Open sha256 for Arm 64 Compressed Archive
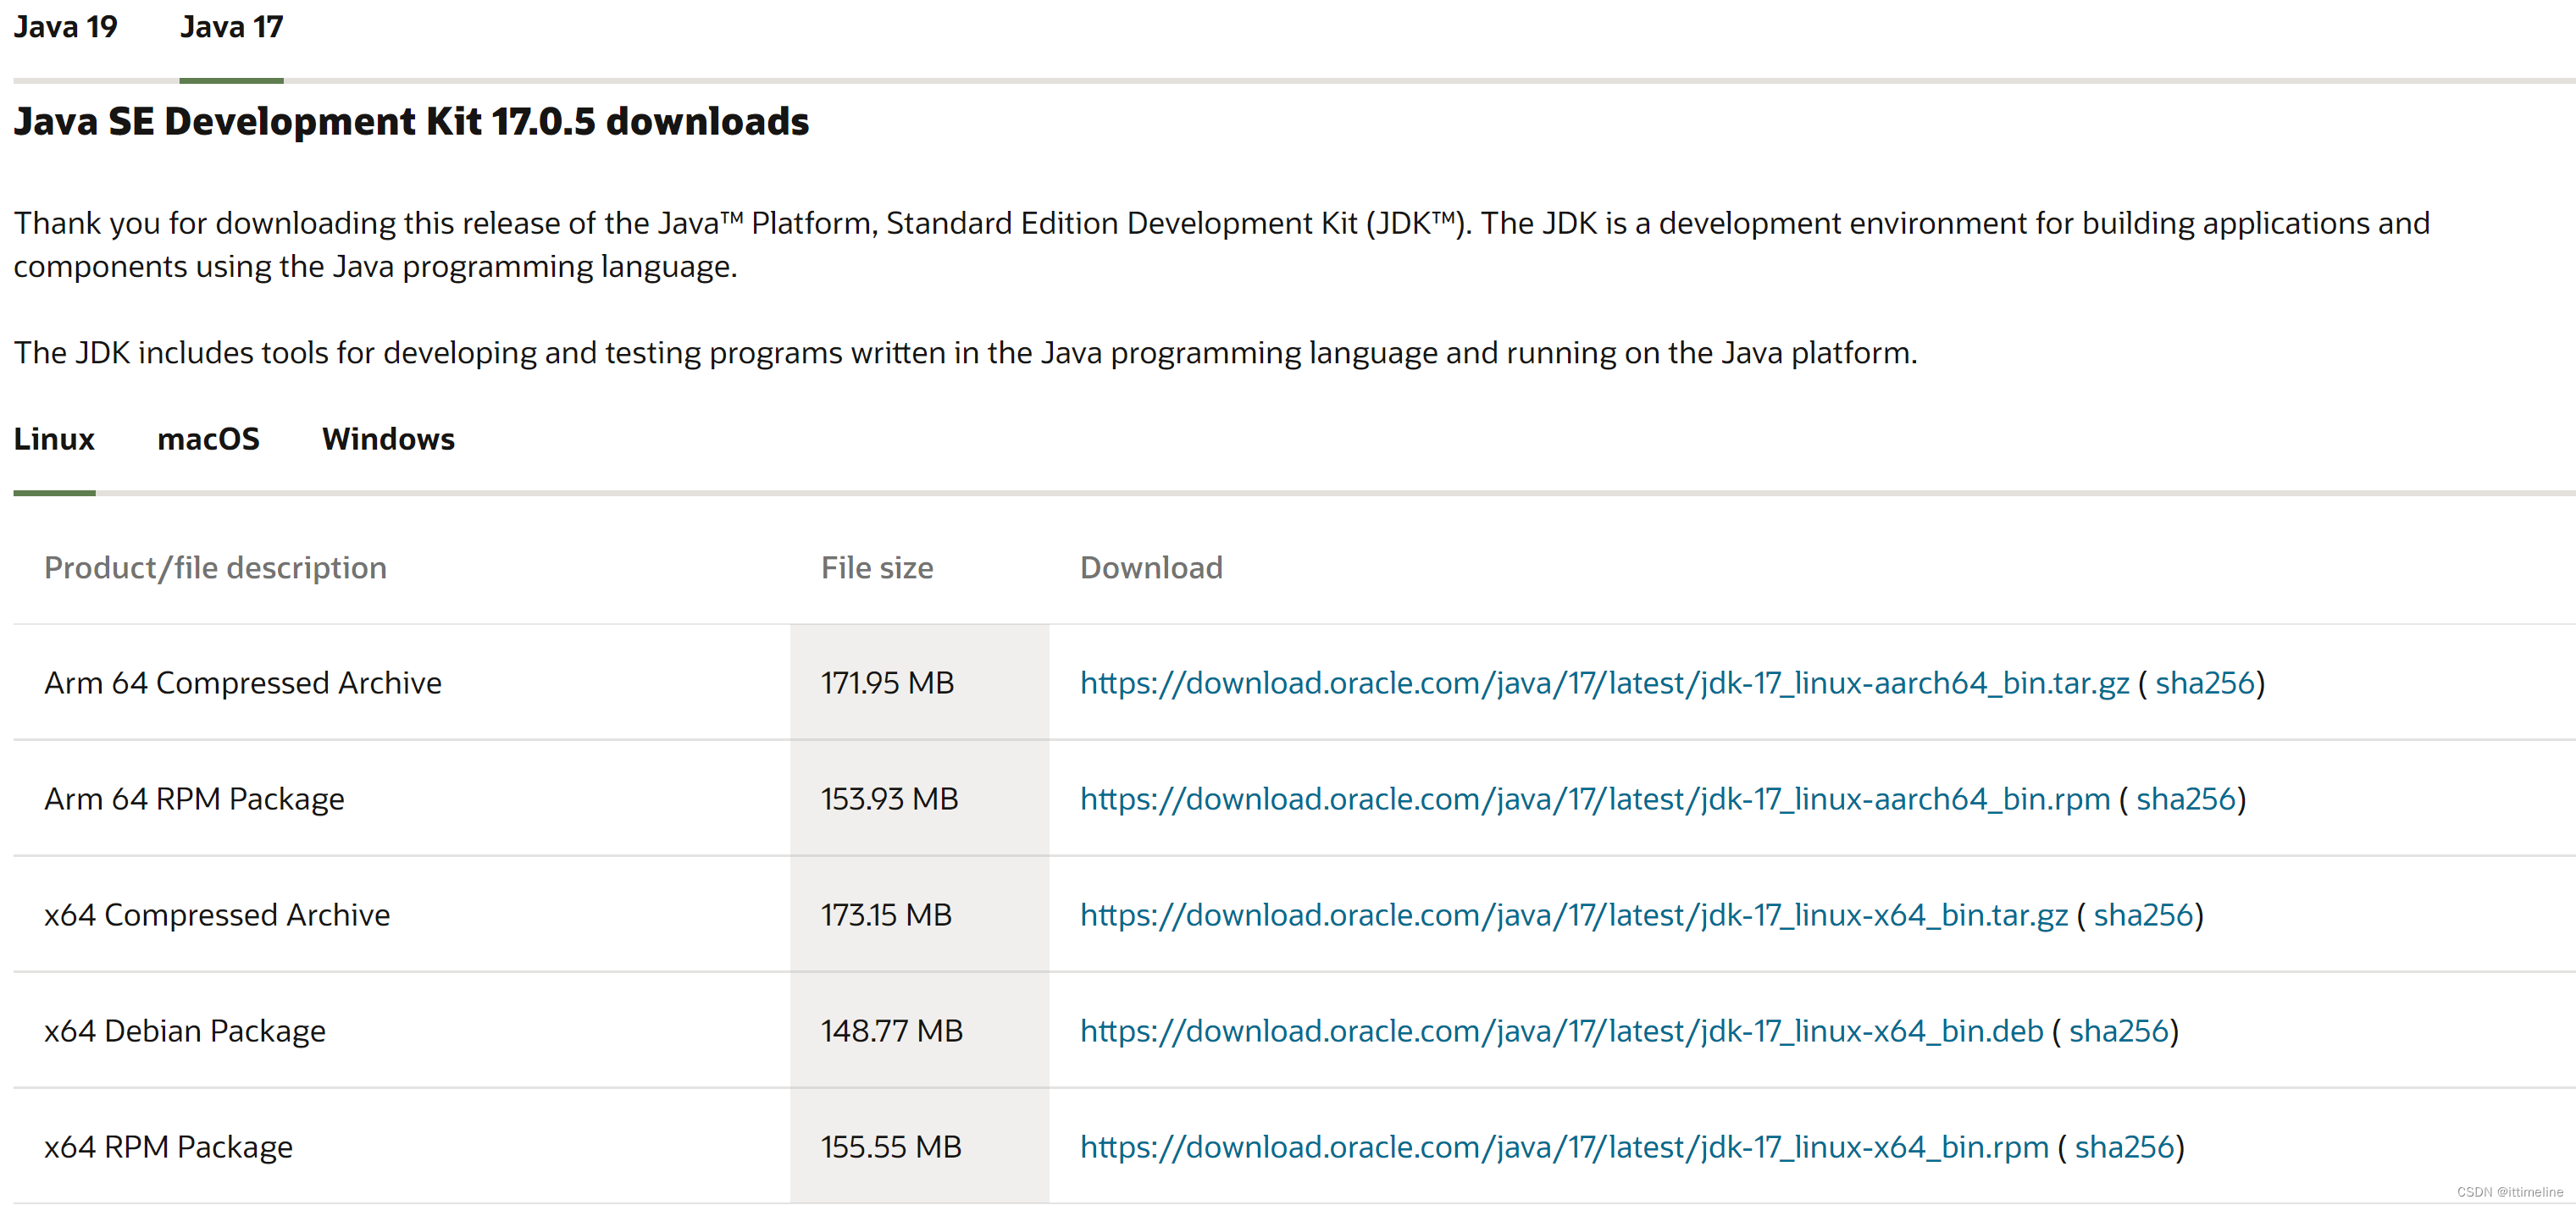This screenshot has height=1205, width=2576. [2204, 683]
